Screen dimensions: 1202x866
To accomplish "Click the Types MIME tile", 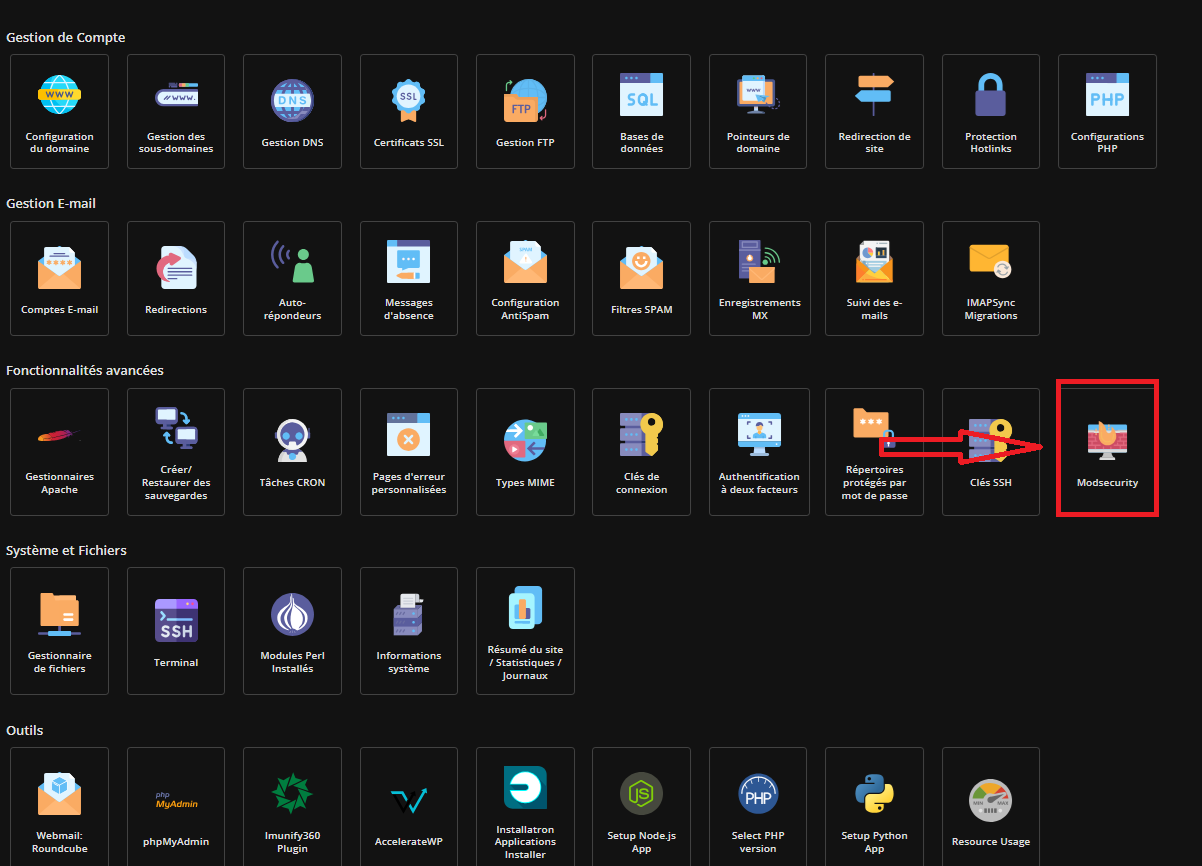I will tap(525, 452).
